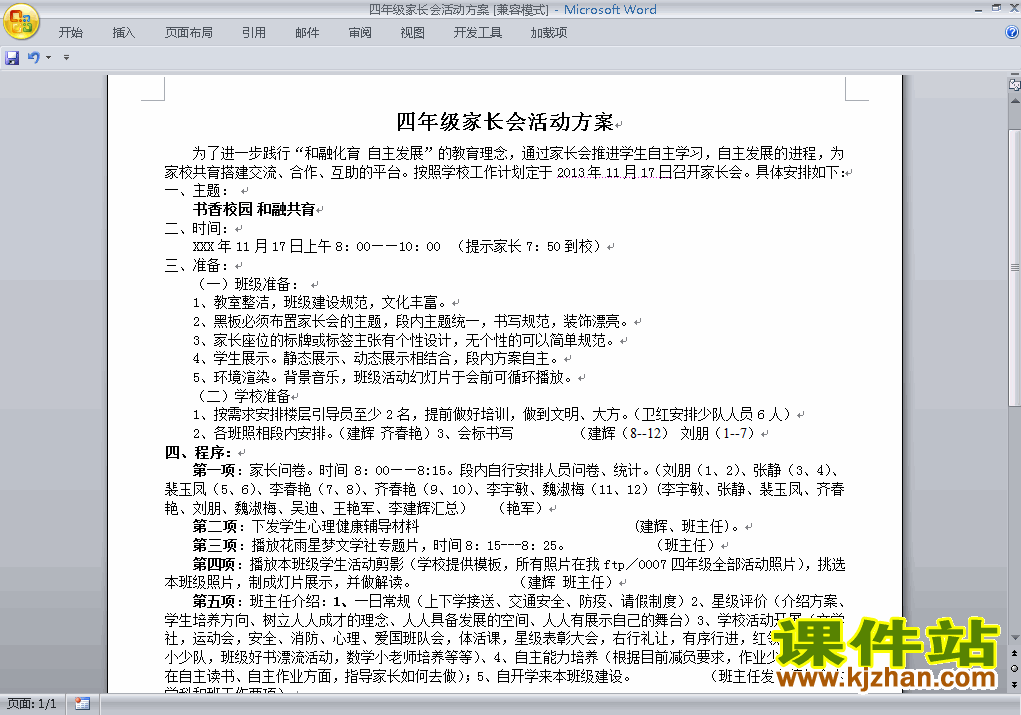The height and width of the screenshot is (715, 1021).
Task: Open the Office Button menu
Action: [x=21, y=21]
